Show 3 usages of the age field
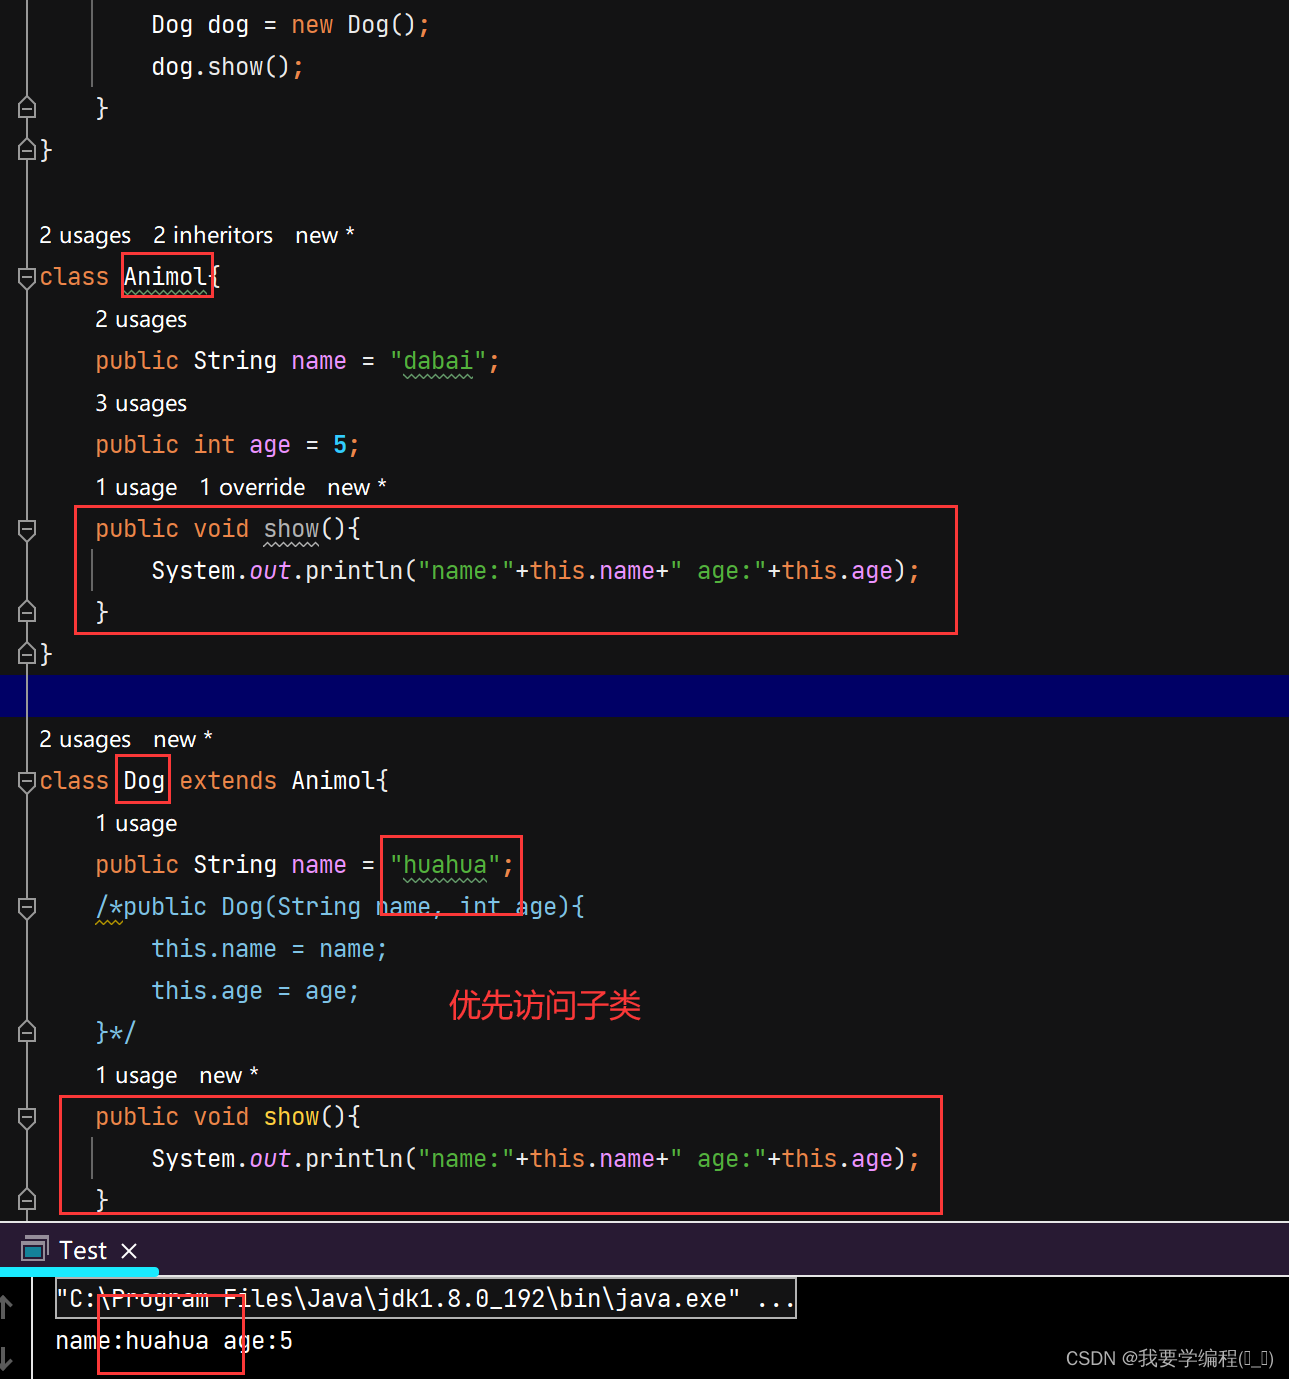This screenshot has width=1289, height=1379. click(141, 404)
